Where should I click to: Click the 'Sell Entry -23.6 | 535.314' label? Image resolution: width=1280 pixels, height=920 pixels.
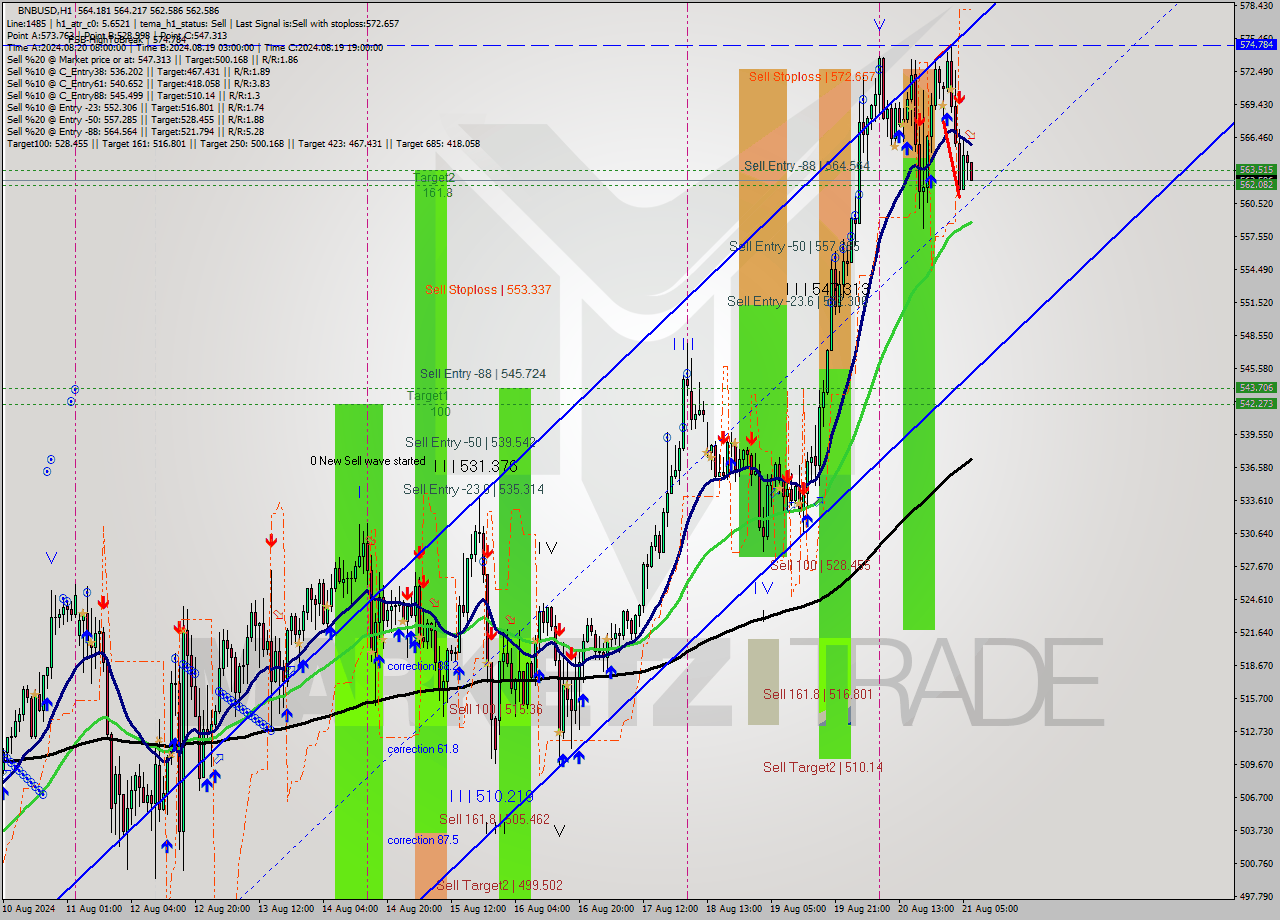(474, 489)
